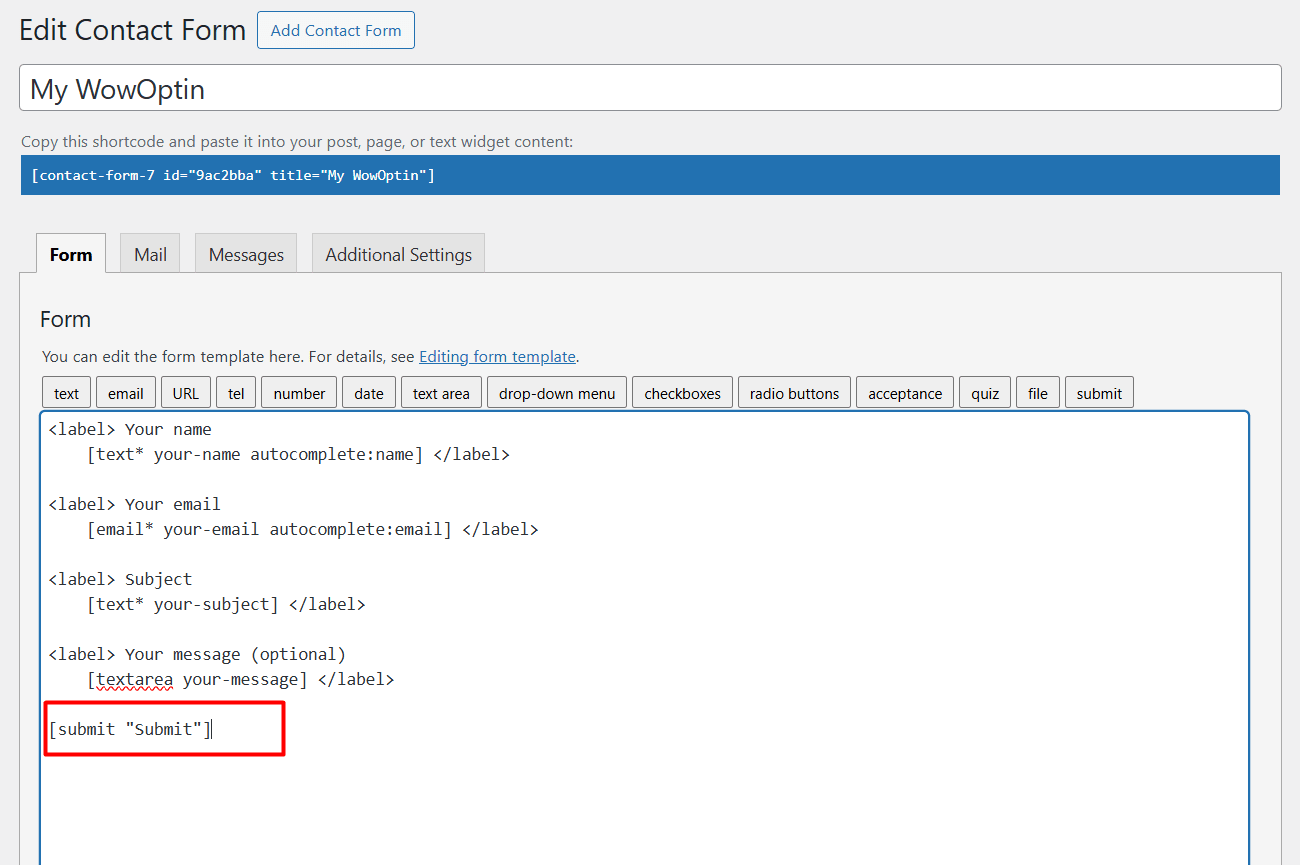1300x865 pixels.
Task: Click the "Your message (optional)" label line
Action: tap(197, 654)
